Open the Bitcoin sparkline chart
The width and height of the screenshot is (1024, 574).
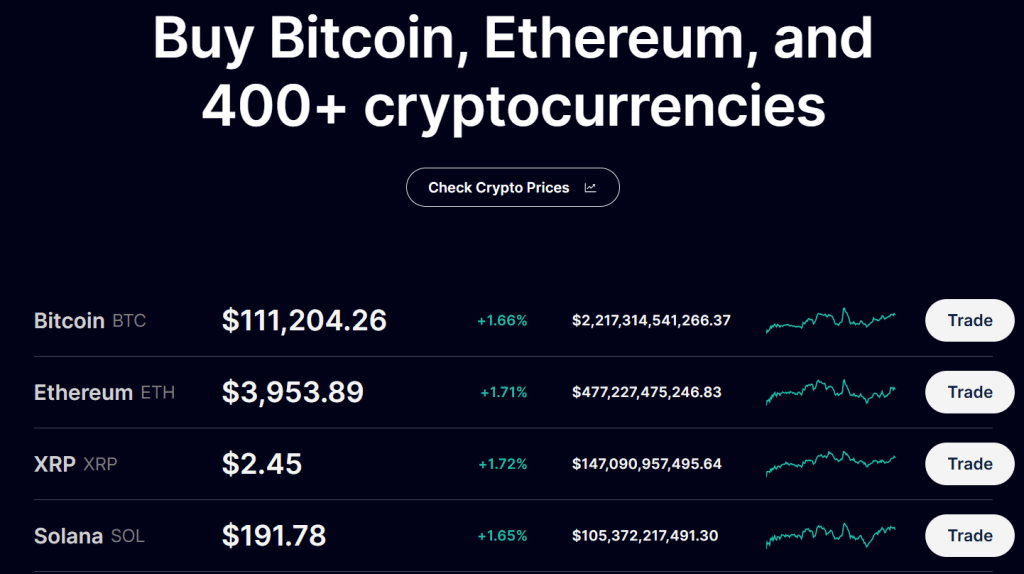click(x=831, y=320)
